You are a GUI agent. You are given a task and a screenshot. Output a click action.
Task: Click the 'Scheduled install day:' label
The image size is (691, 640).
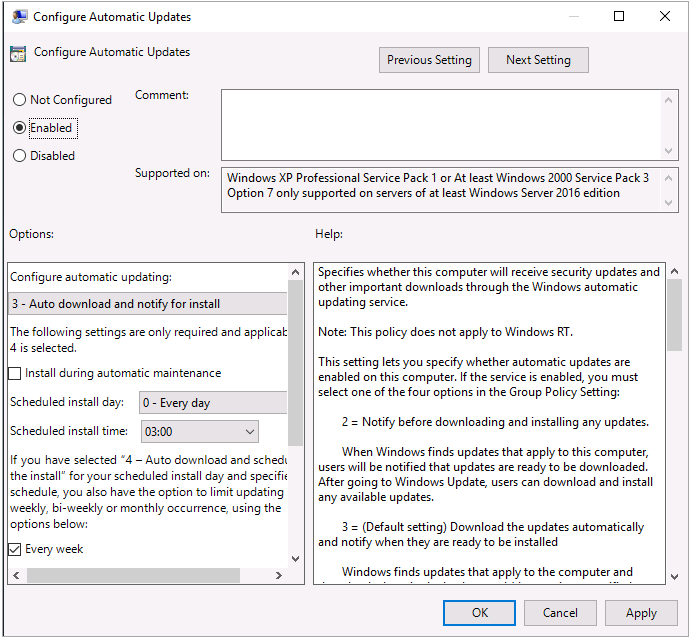pos(67,402)
